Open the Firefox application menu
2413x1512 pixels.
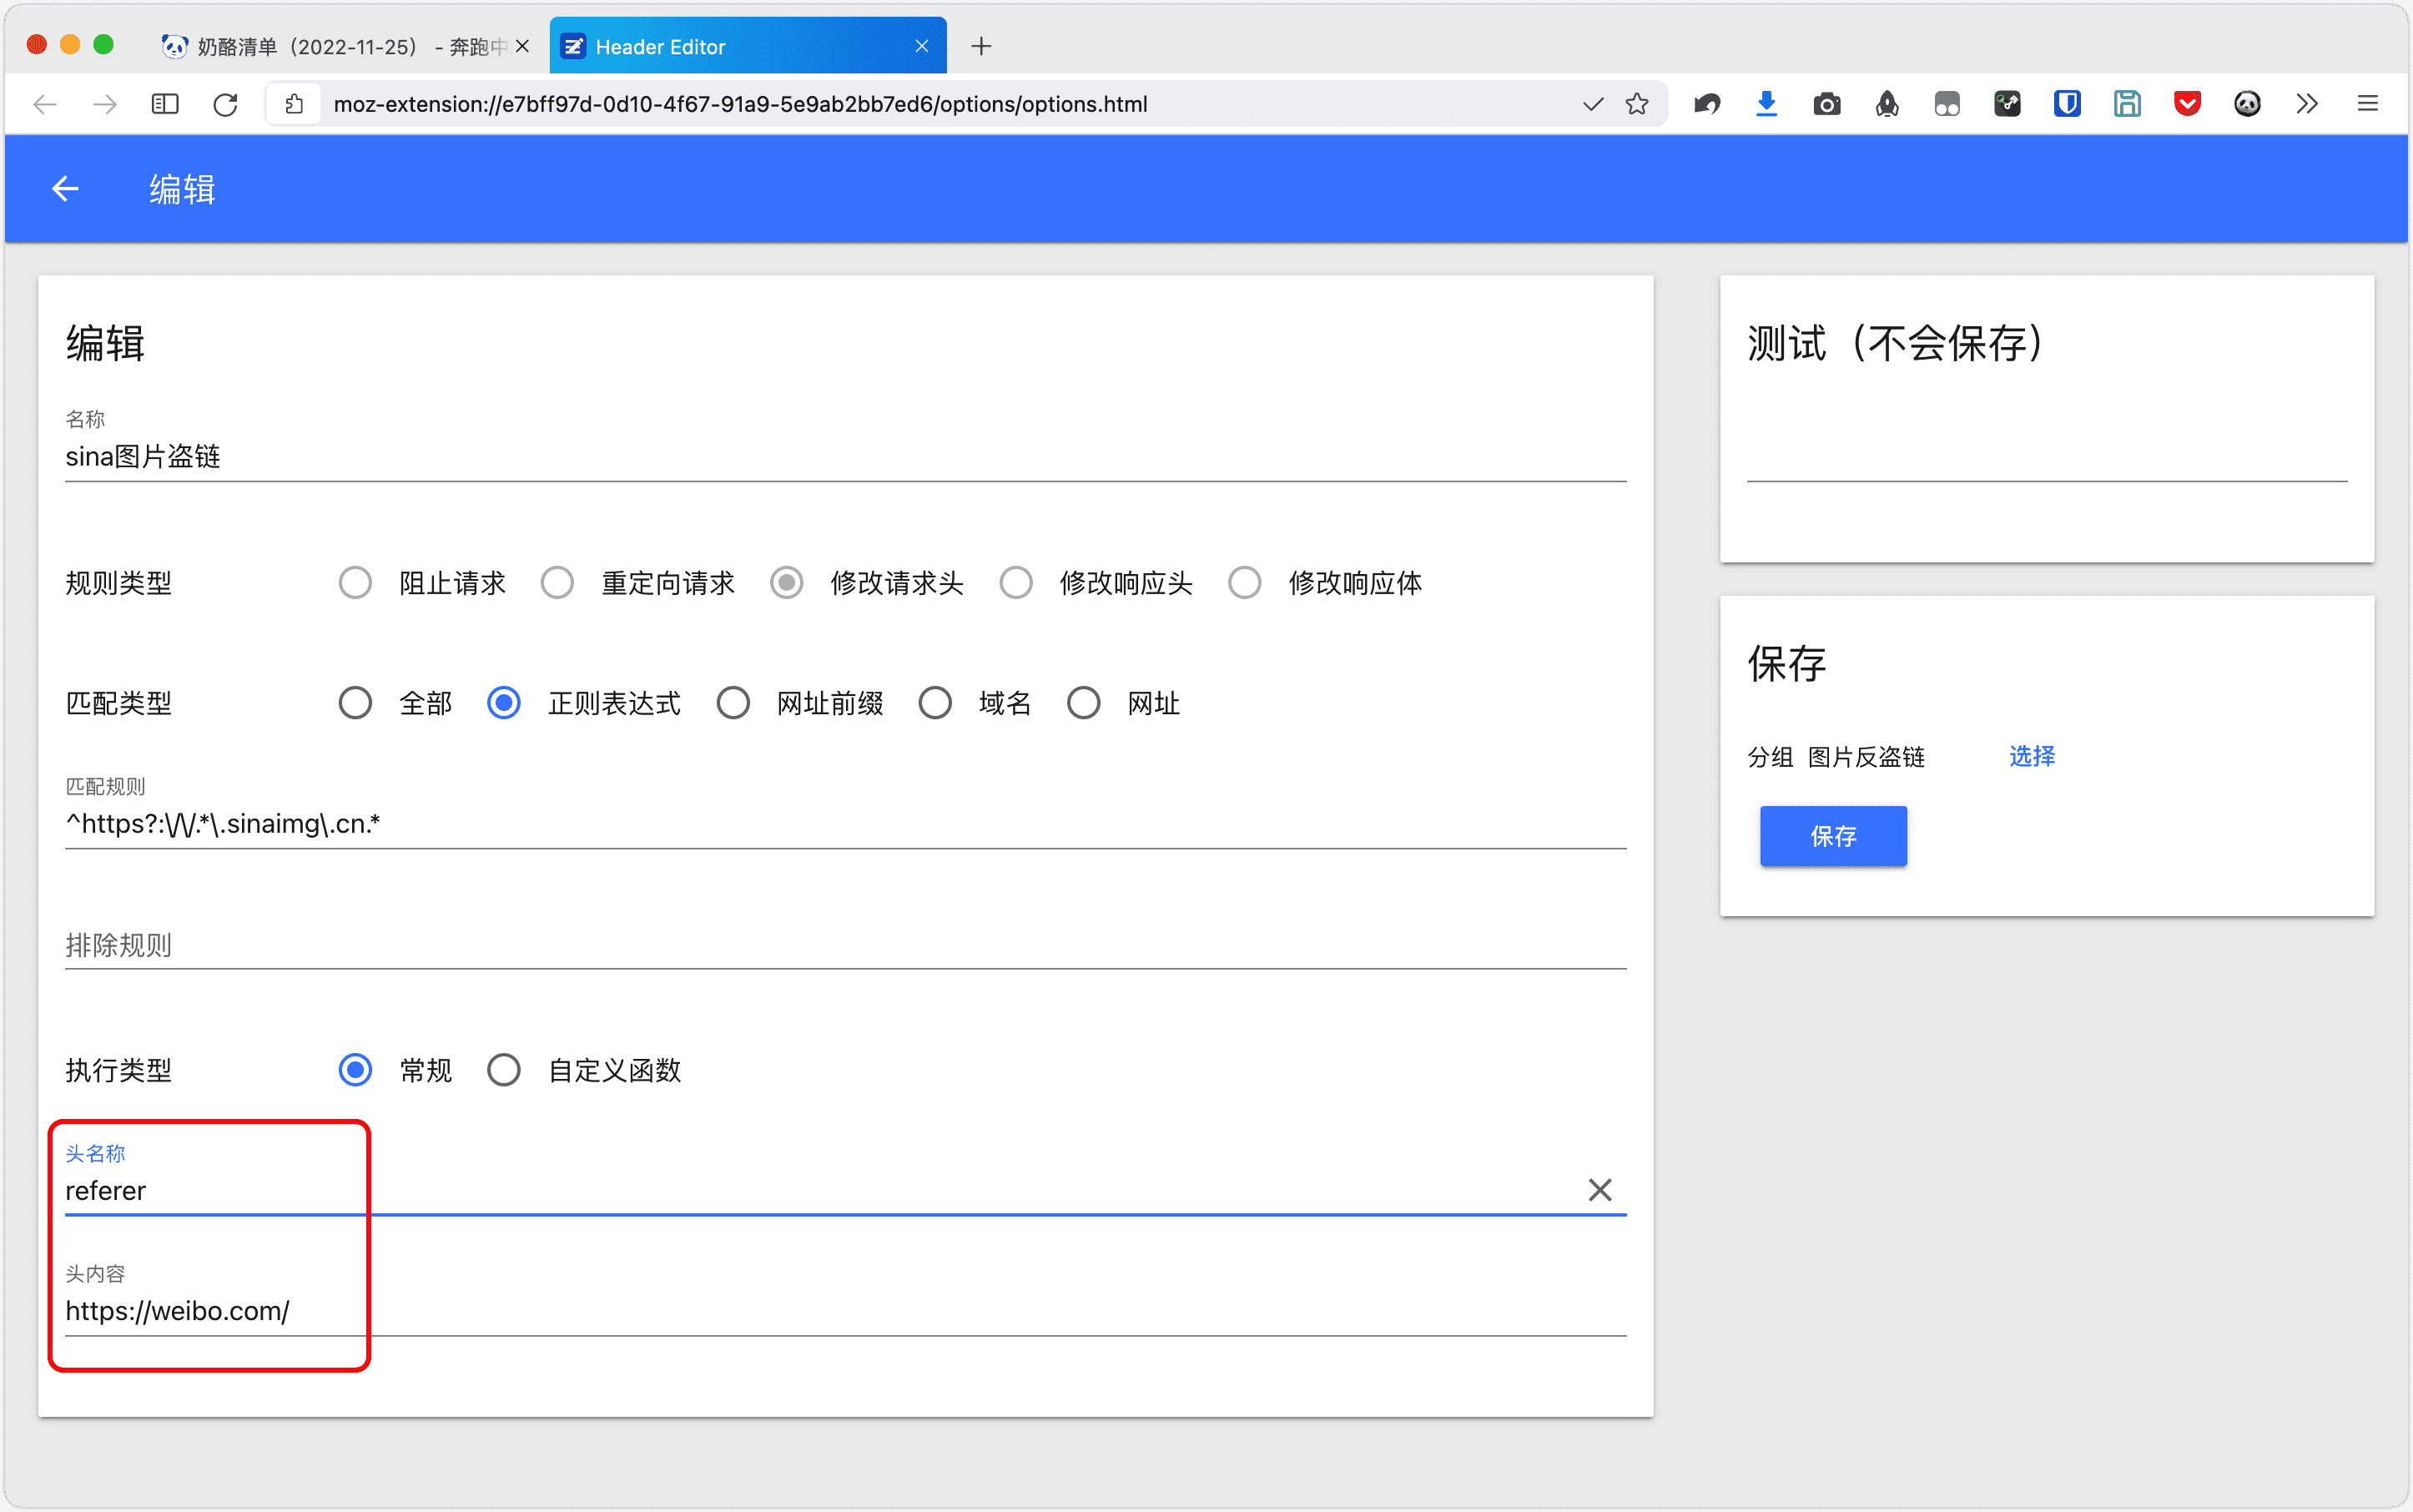tap(2369, 104)
